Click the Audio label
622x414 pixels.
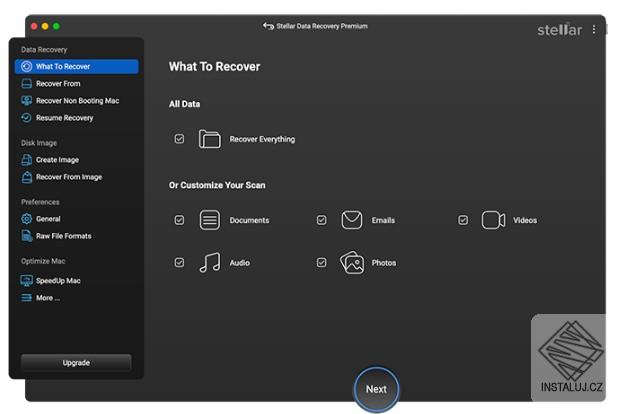pos(240,263)
